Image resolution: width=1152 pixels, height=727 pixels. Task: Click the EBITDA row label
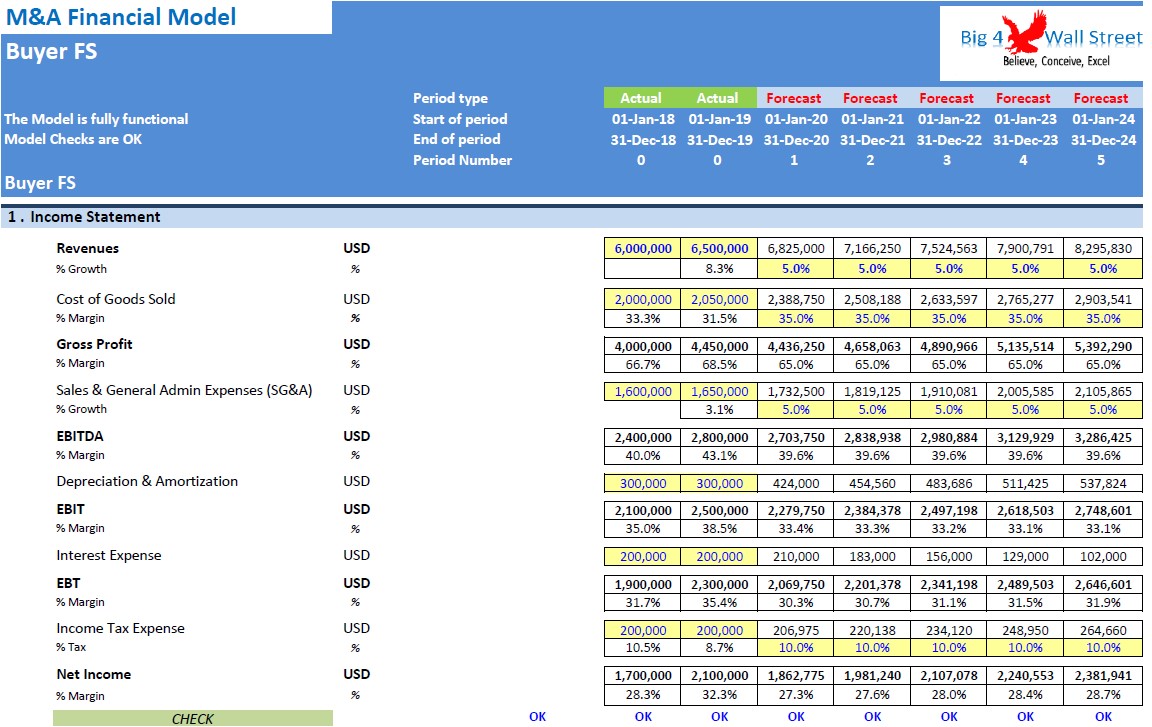(x=80, y=435)
